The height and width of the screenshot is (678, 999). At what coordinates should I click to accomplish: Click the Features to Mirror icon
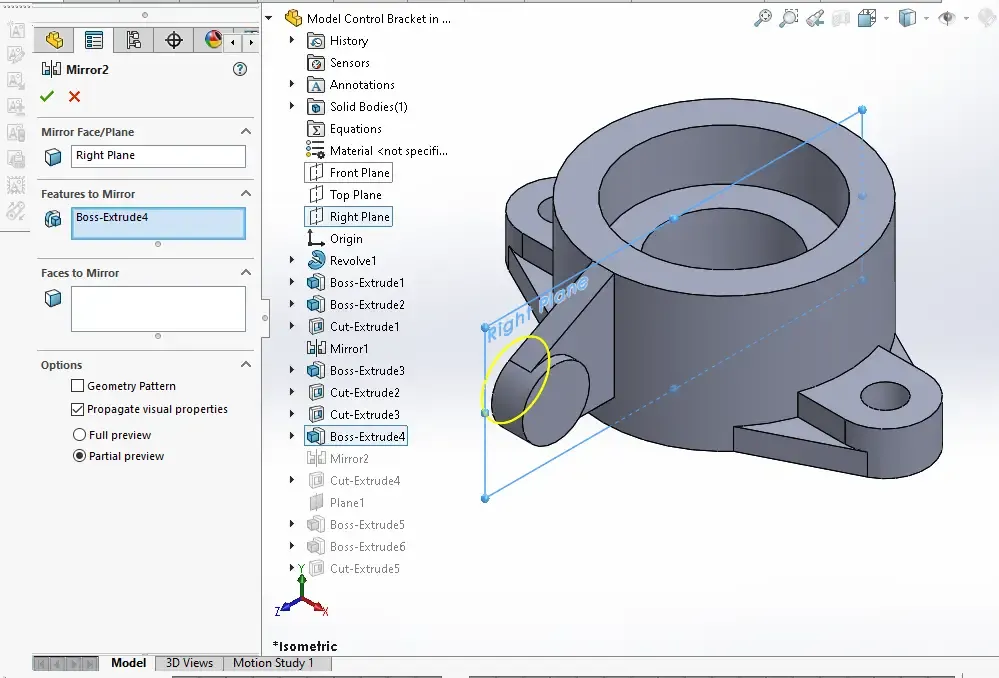pyautogui.click(x=53, y=219)
